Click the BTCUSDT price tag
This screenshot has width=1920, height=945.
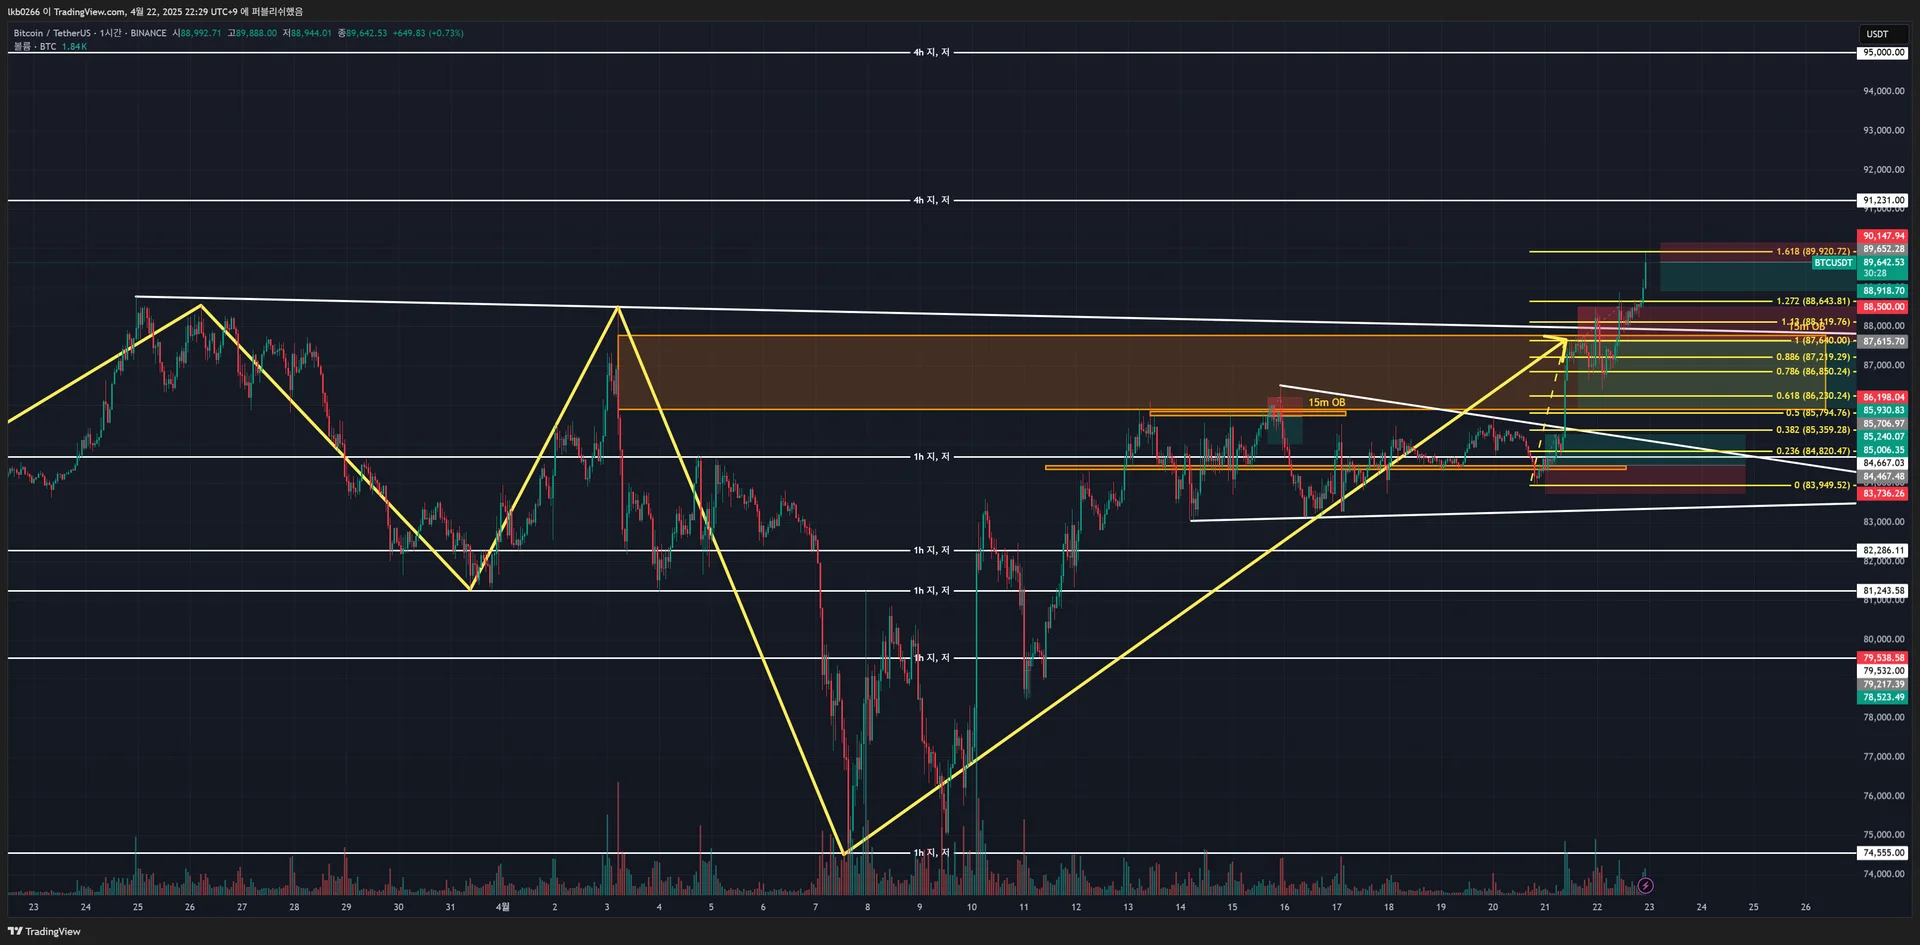[x=1833, y=263]
